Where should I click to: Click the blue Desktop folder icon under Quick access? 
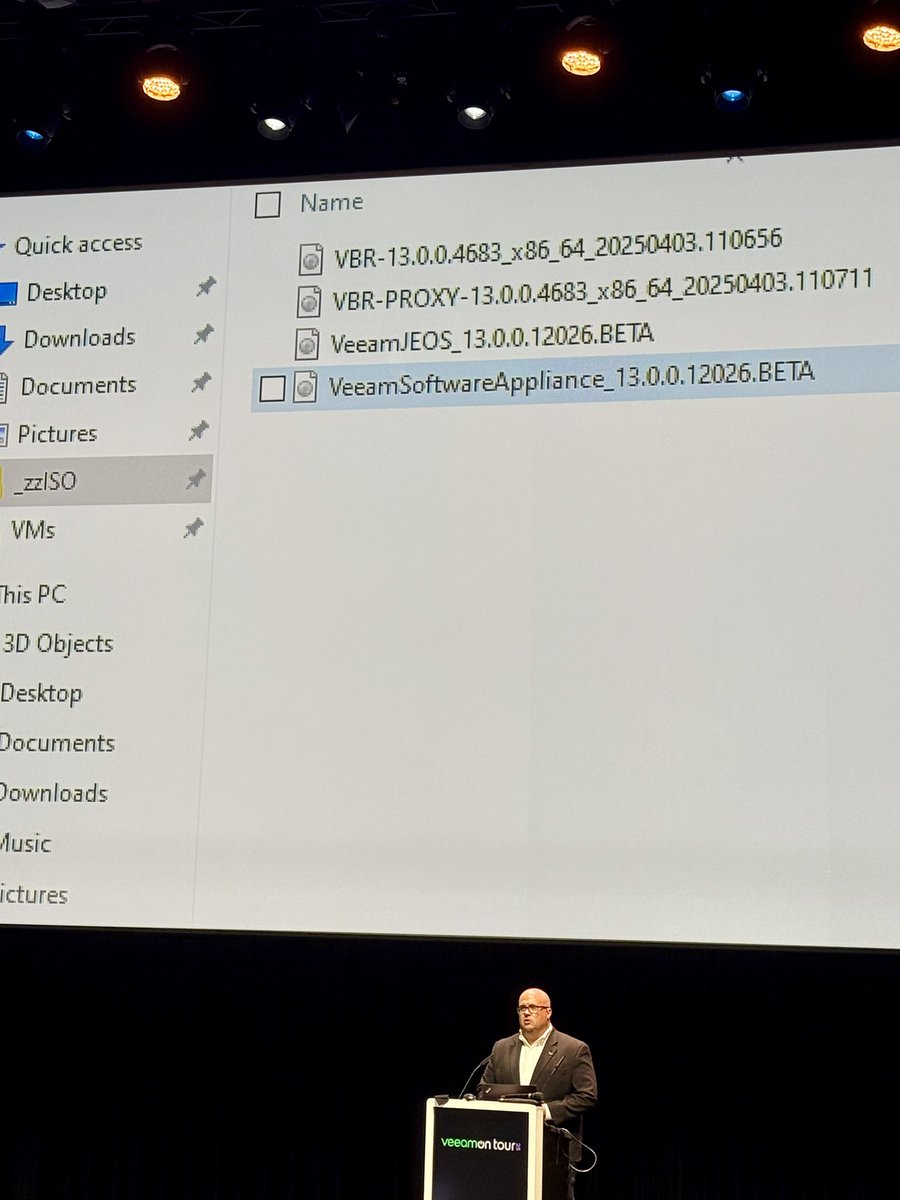click(x=7, y=294)
